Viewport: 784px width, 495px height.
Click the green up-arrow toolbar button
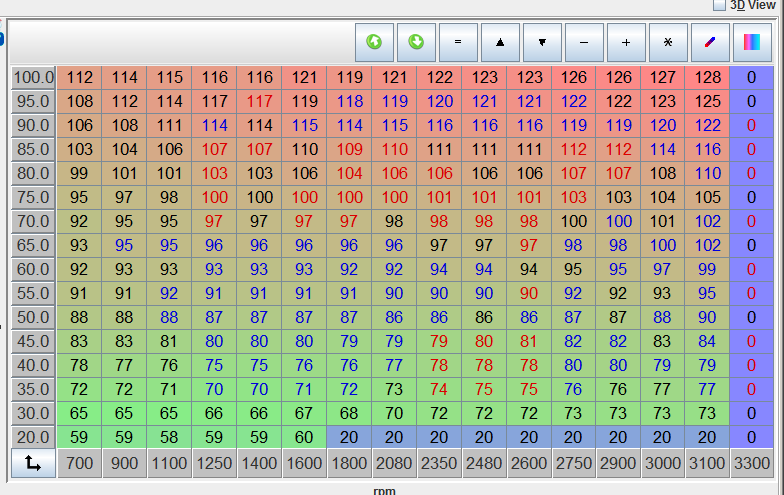(x=375, y=43)
